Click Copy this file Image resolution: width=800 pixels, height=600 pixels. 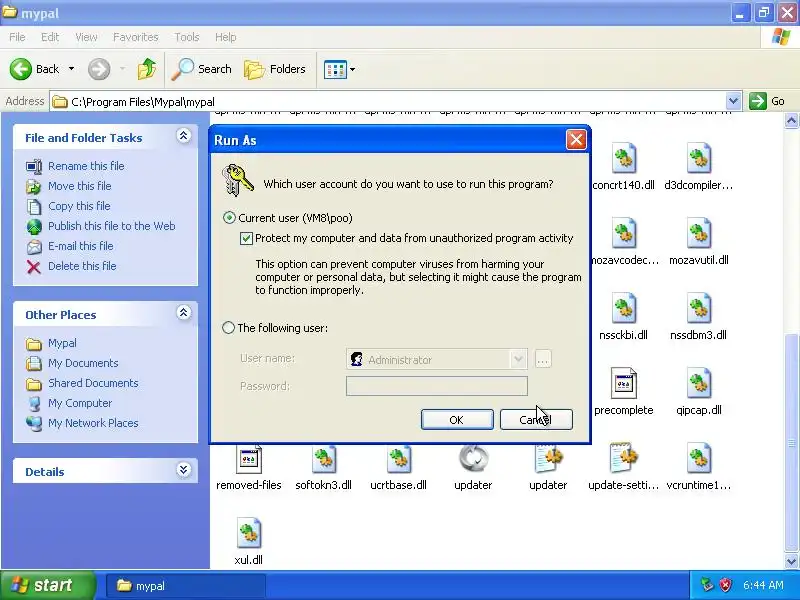[x=79, y=206]
